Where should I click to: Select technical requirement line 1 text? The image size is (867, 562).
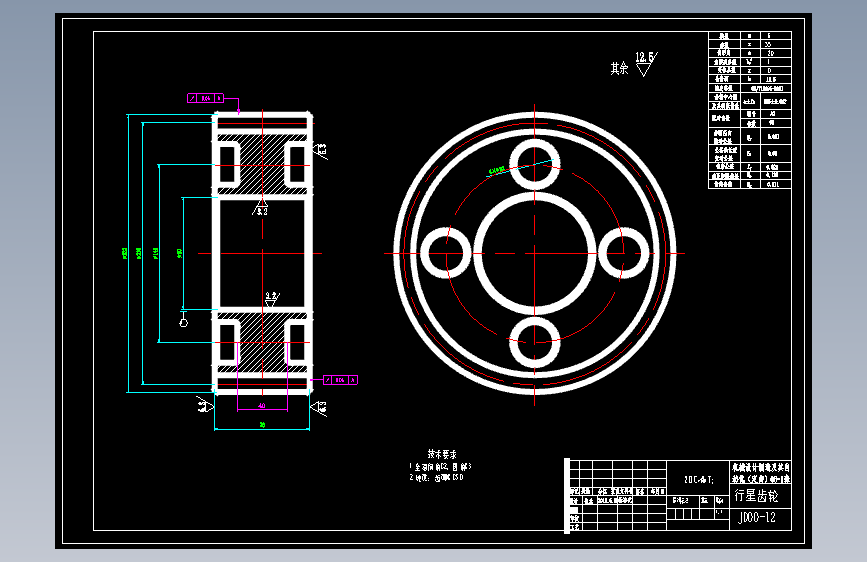pyautogui.click(x=440, y=467)
